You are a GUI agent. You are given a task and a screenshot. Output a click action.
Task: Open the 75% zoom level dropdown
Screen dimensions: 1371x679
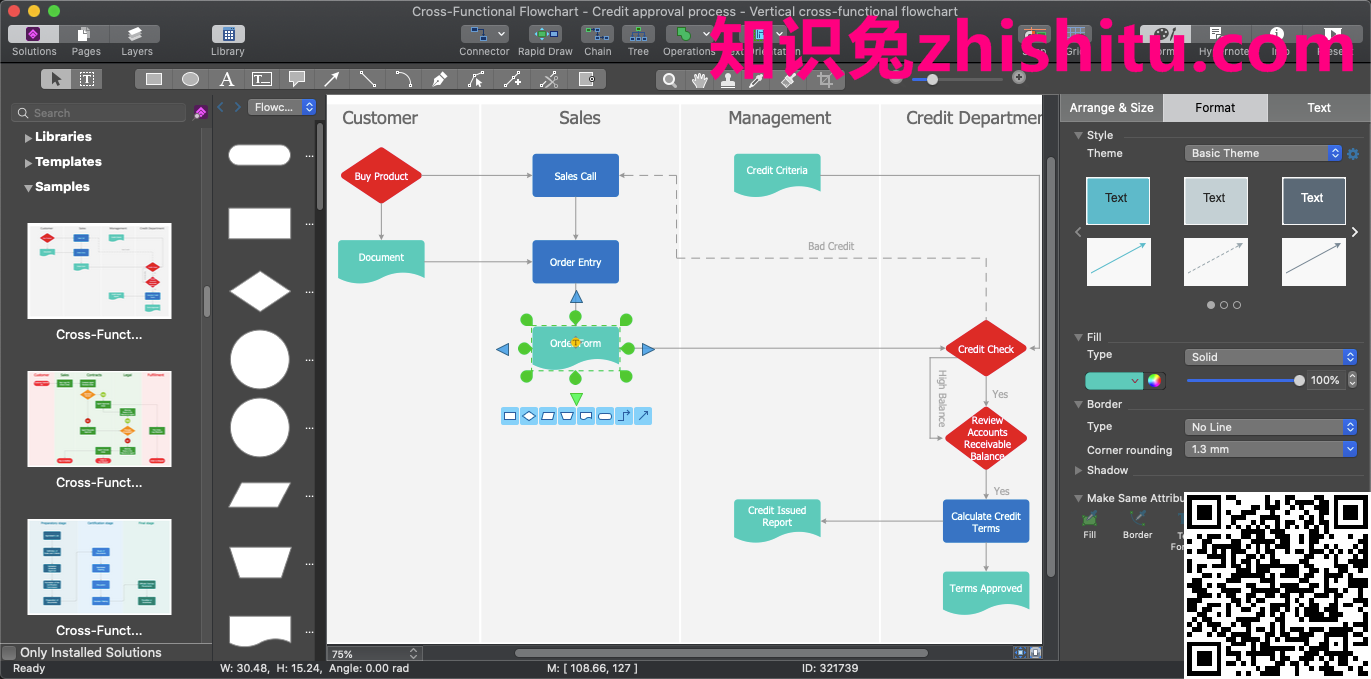pyautogui.click(x=374, y=654)
